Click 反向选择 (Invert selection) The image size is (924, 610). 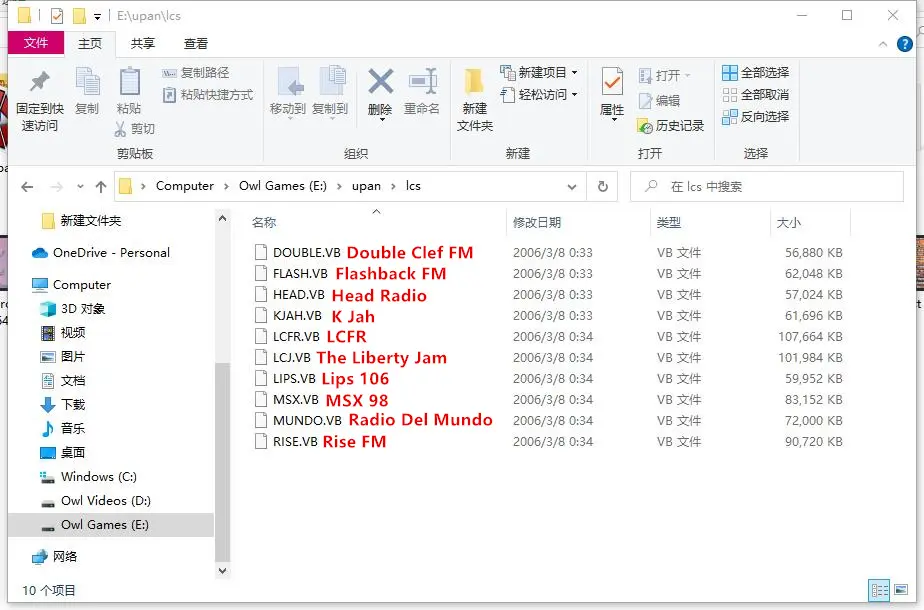click(x=755, y=117)
